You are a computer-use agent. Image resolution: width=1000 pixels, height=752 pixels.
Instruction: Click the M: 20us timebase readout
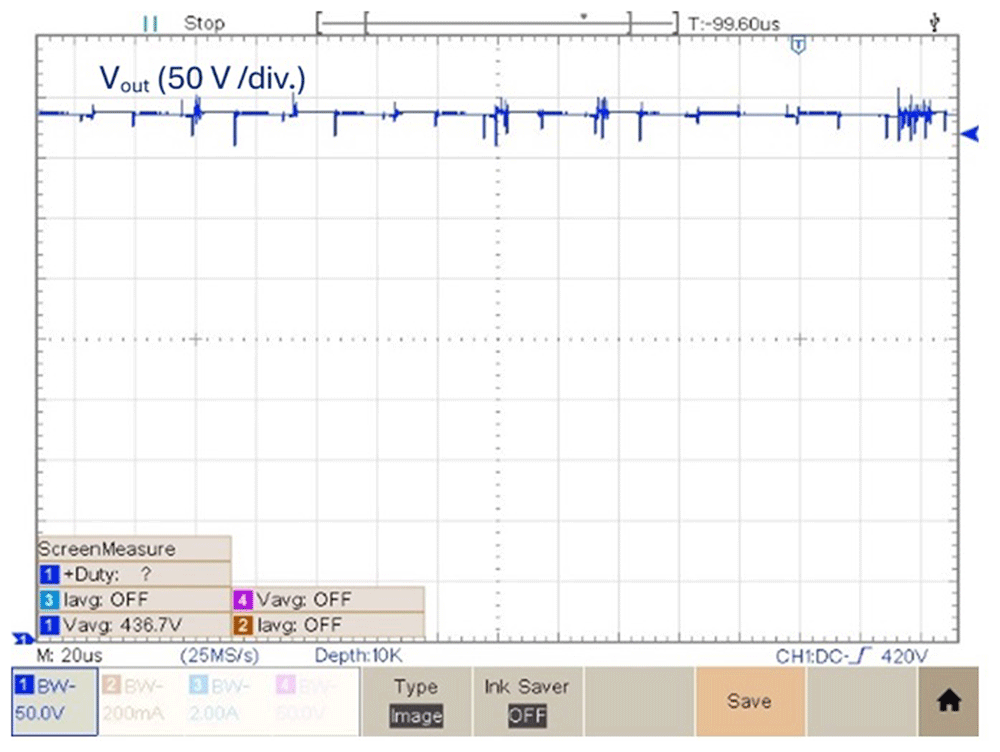pyautogui.click(x=70, y=656)
